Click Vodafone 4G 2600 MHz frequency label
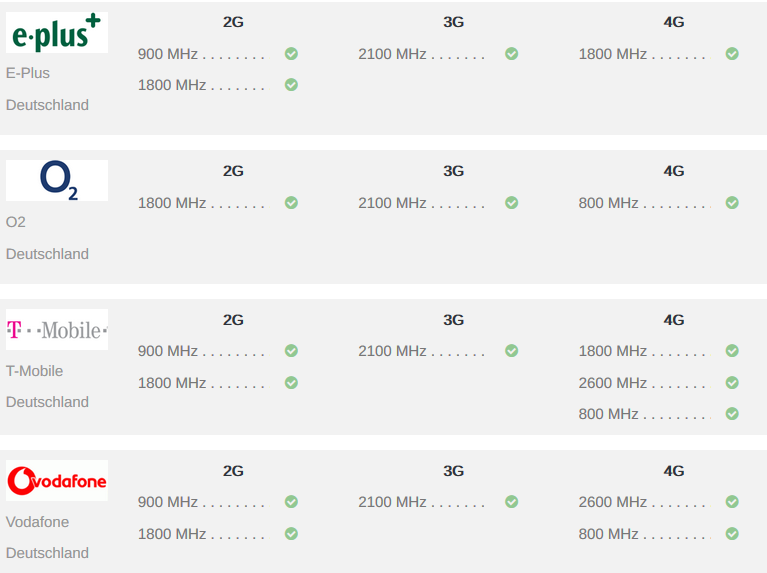The width and height of the screenshot is (767, 573). pos(613,502)
